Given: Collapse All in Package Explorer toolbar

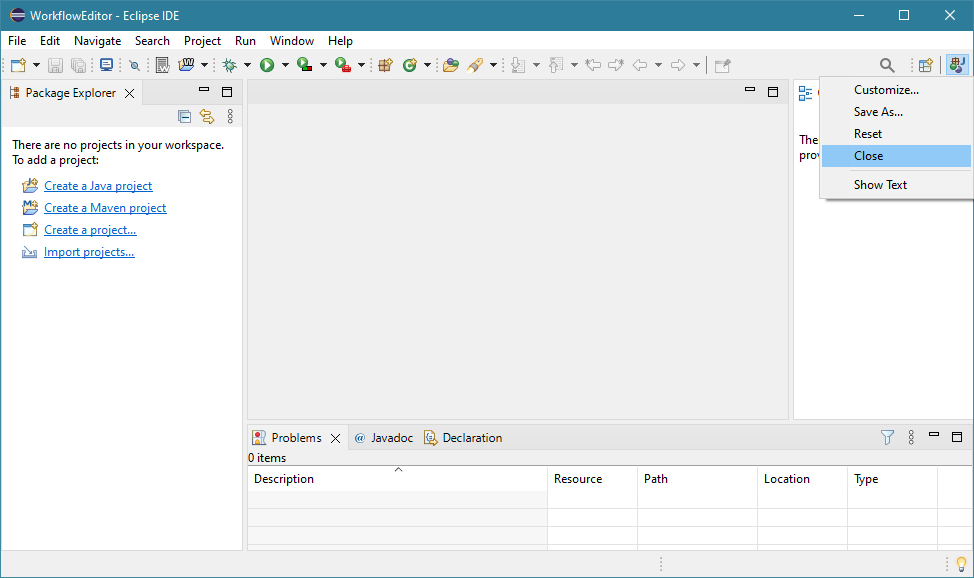Looking at the screenshot, I should [x=185, y=116].
